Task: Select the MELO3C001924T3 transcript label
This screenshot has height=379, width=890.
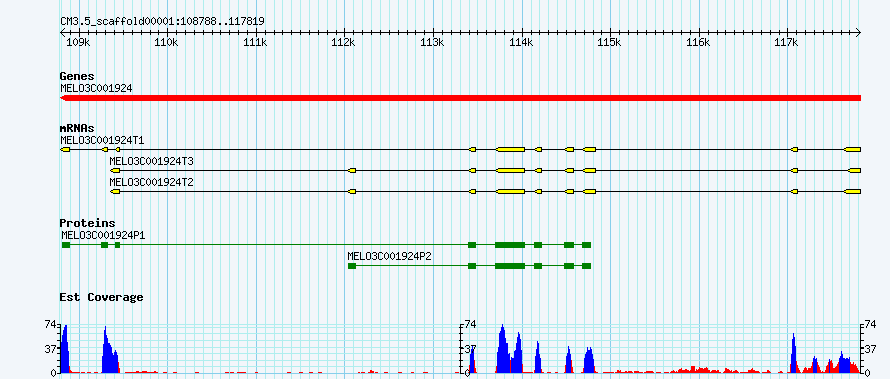Action: point(151,161)
